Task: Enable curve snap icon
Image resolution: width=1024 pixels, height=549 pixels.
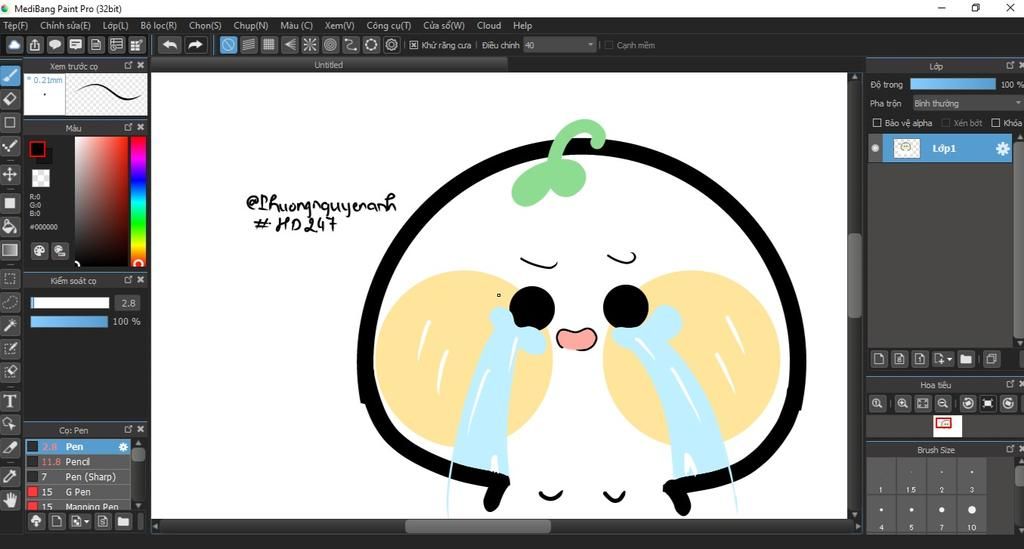Action: (x=351, y=45)
